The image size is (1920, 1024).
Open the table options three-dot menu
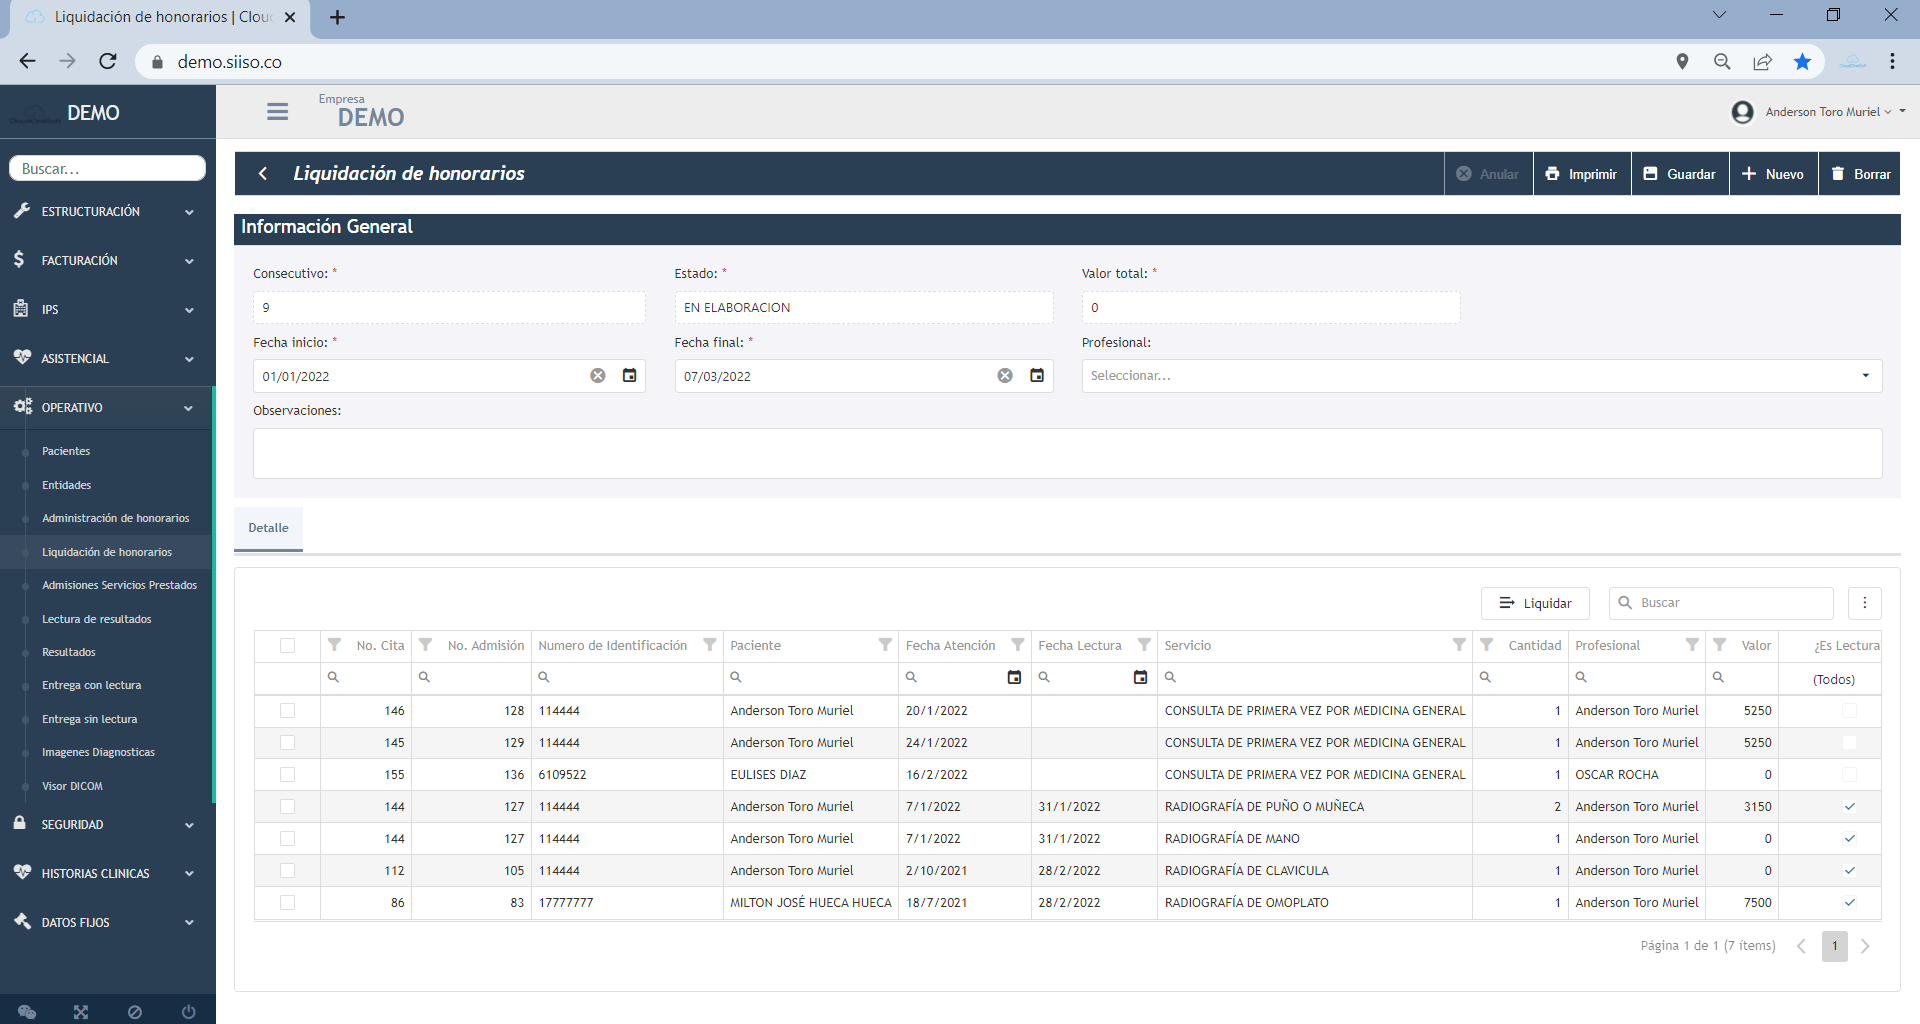pos(1864,603)
